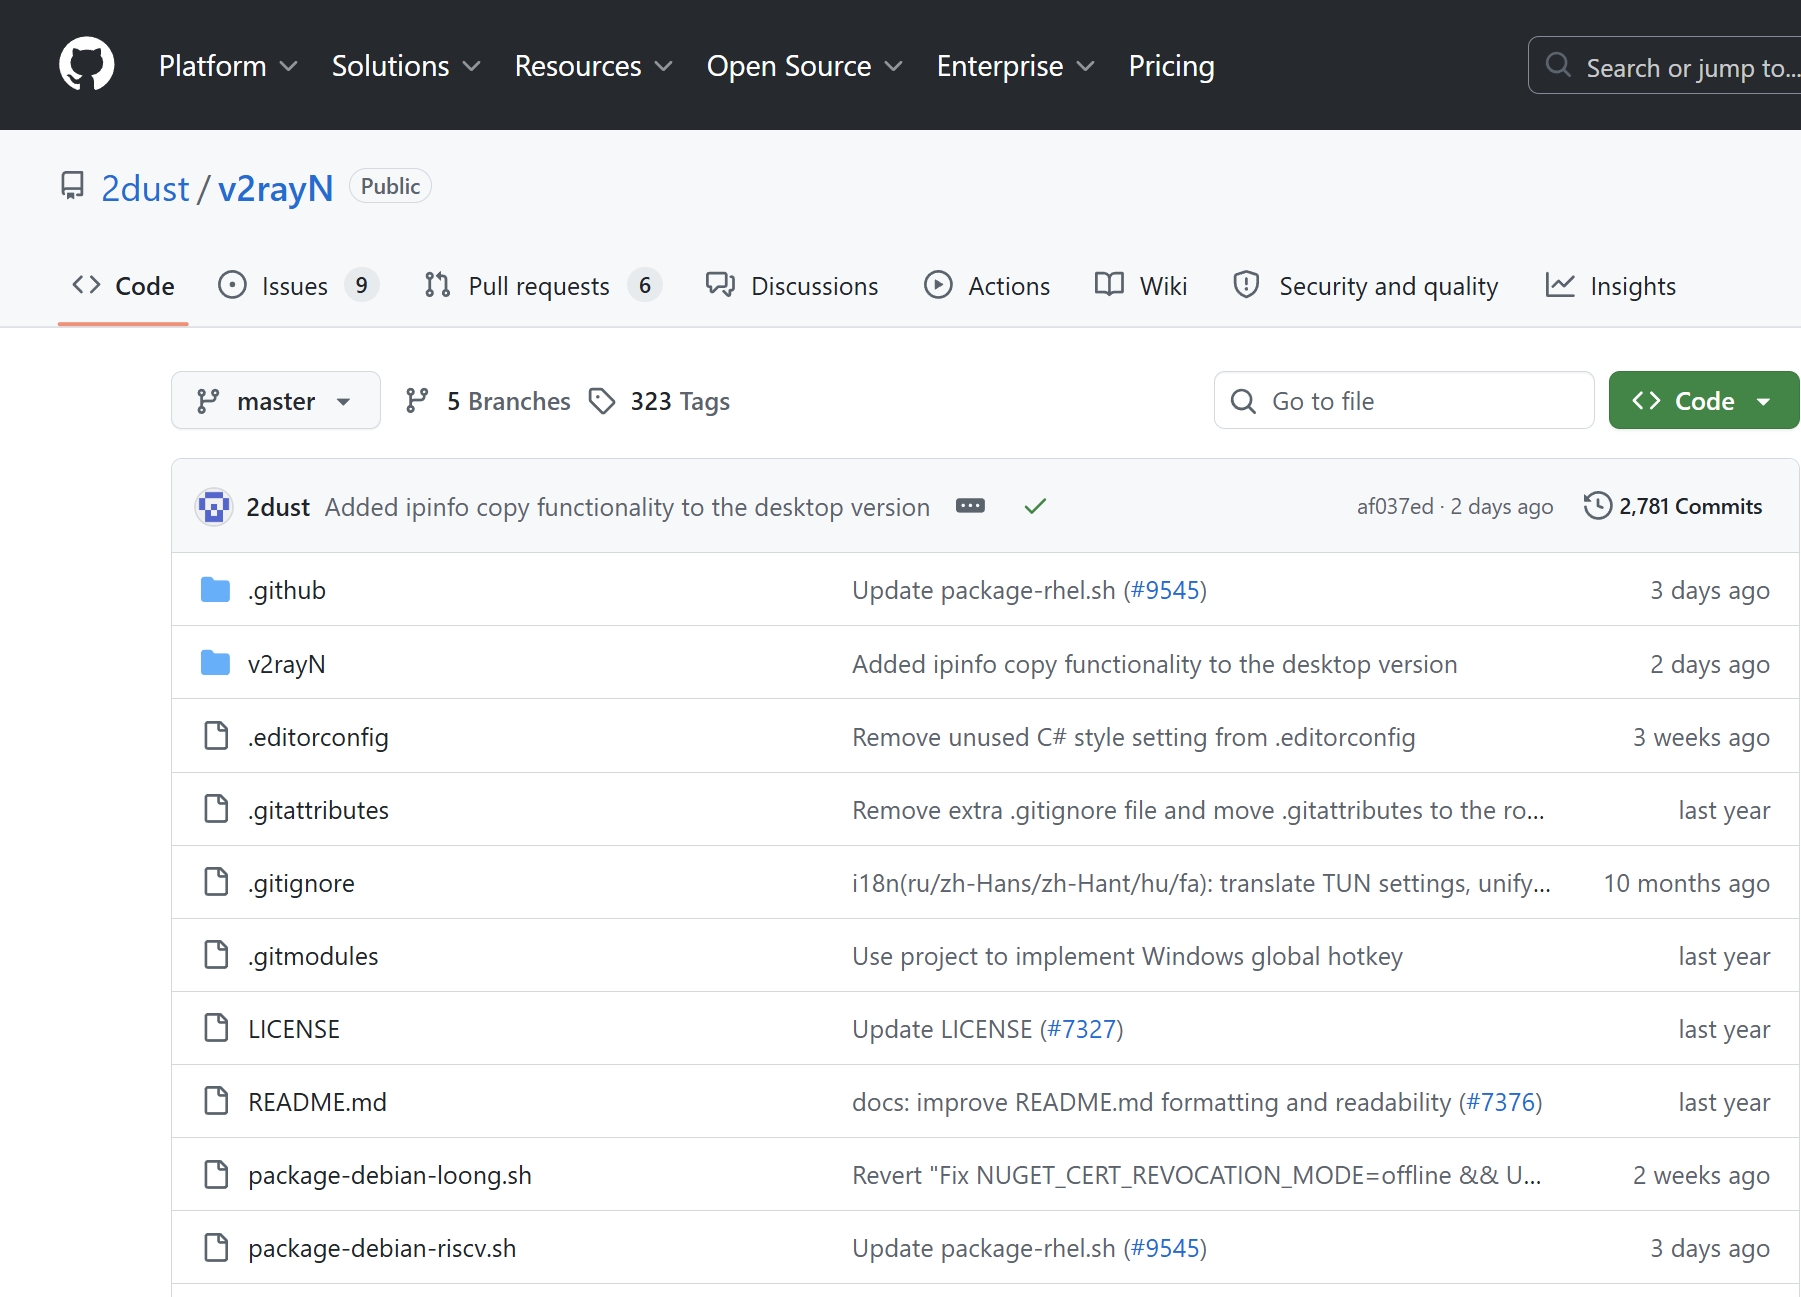This screenshot has height=1297, width=1801.
Task: Open commit 'Use project to implement Windows global hotkey'
Action: (x=1127, y=956)
